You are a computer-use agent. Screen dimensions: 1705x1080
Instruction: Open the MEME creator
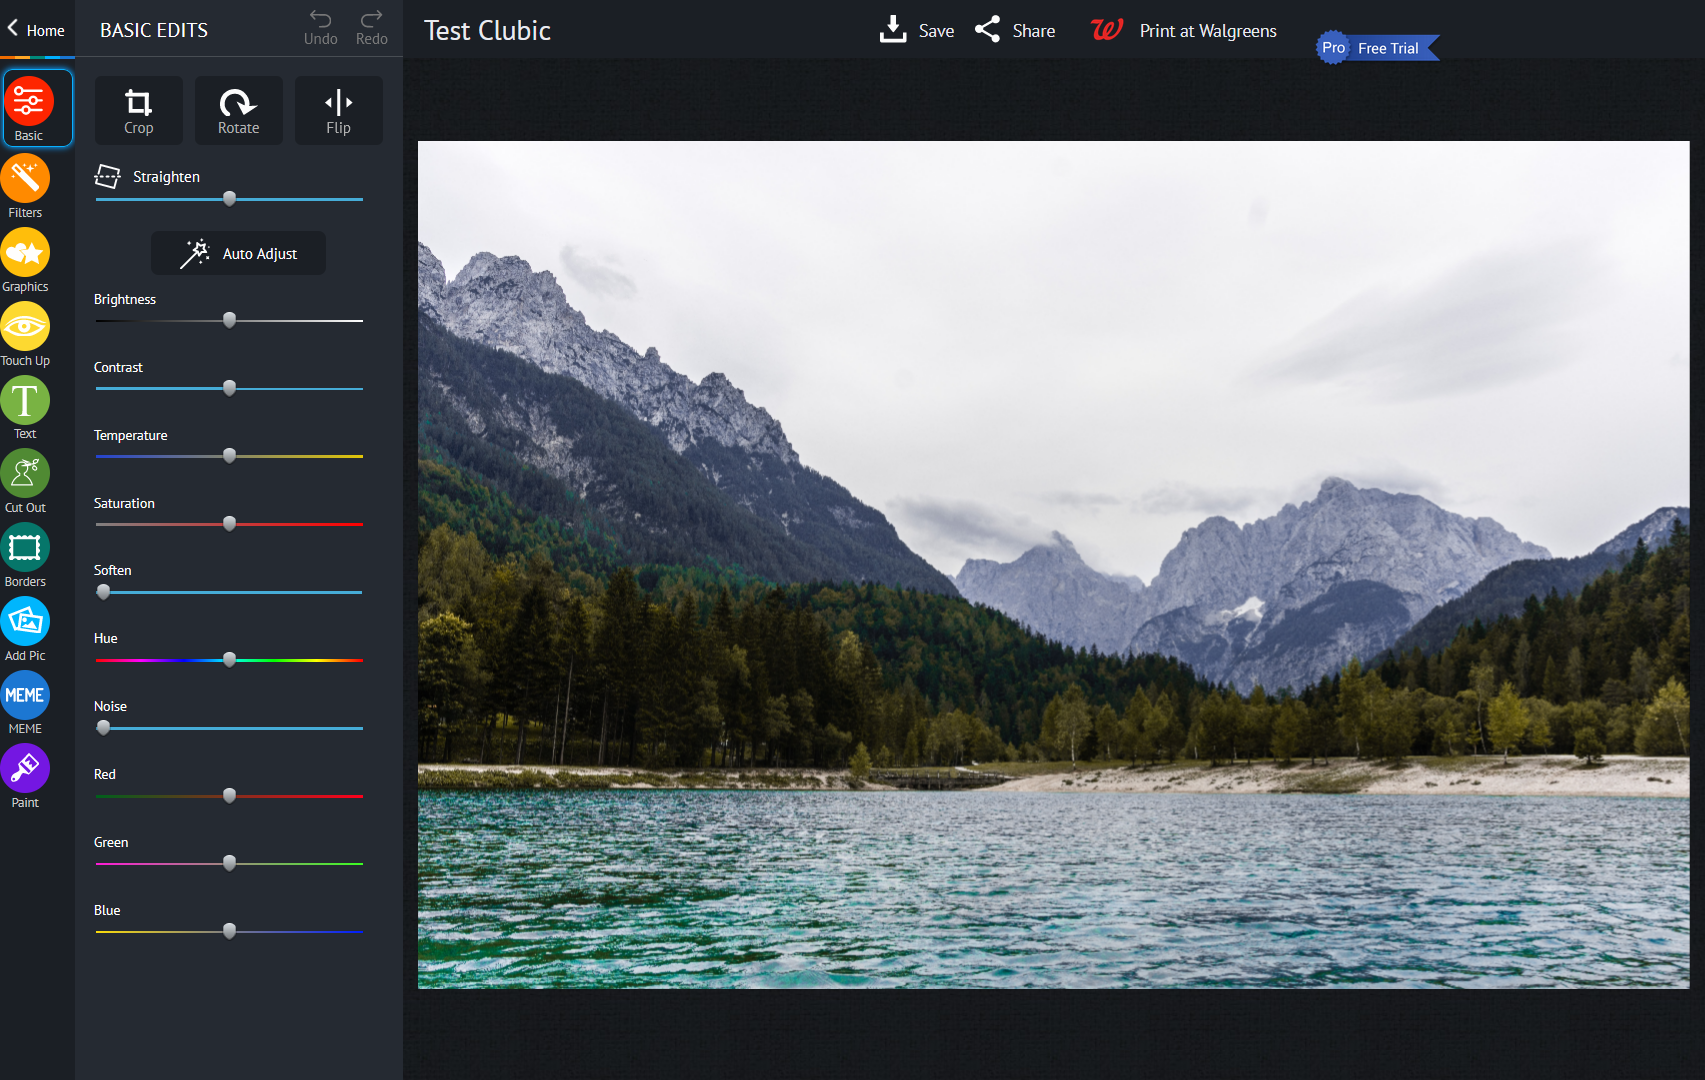25,696
